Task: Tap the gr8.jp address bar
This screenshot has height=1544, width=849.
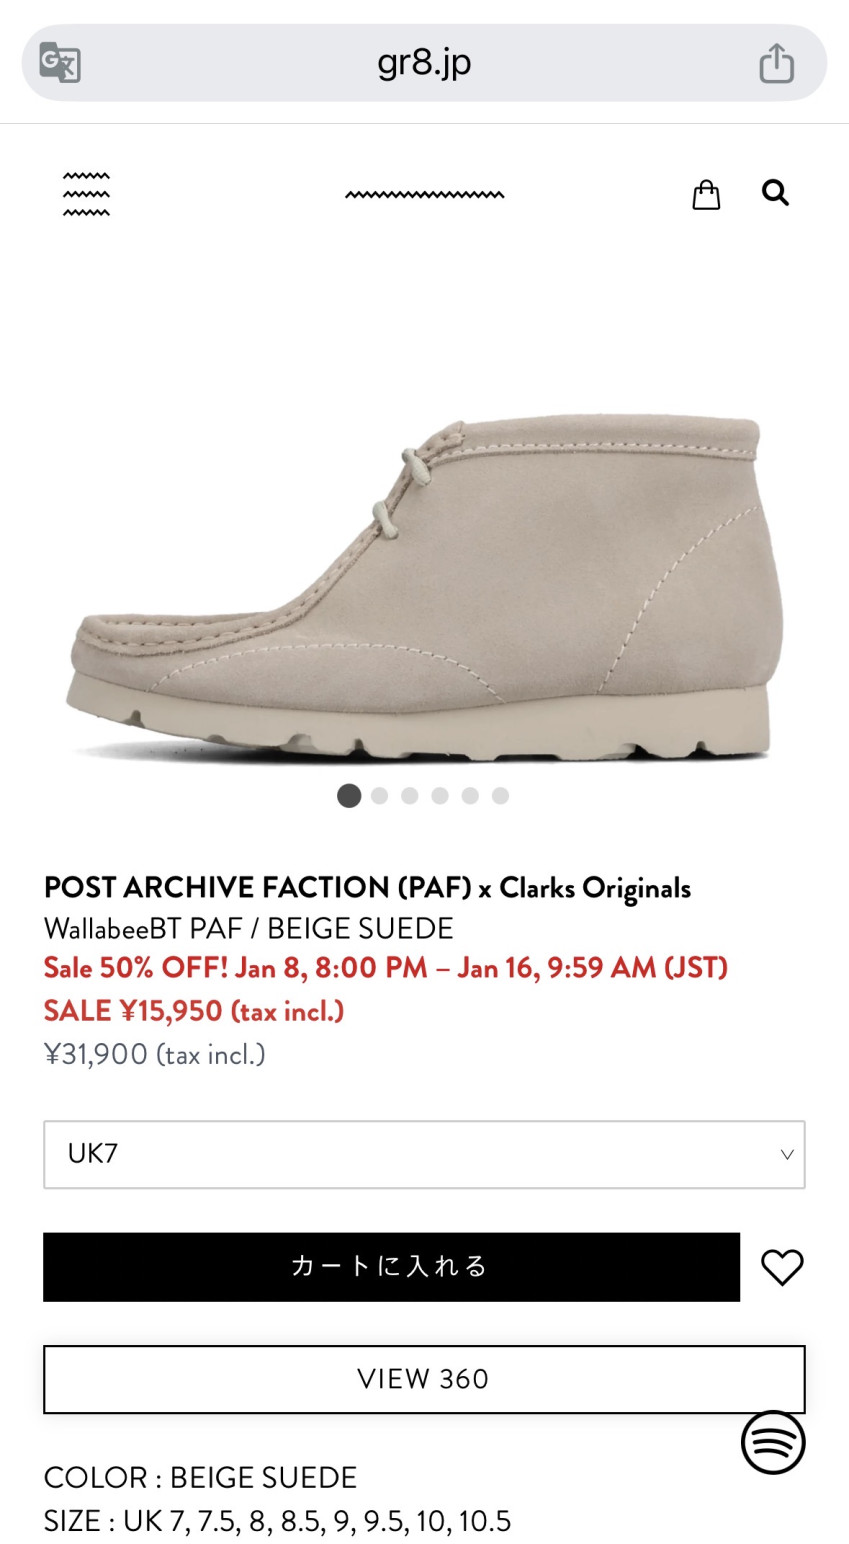Action: 424,63
